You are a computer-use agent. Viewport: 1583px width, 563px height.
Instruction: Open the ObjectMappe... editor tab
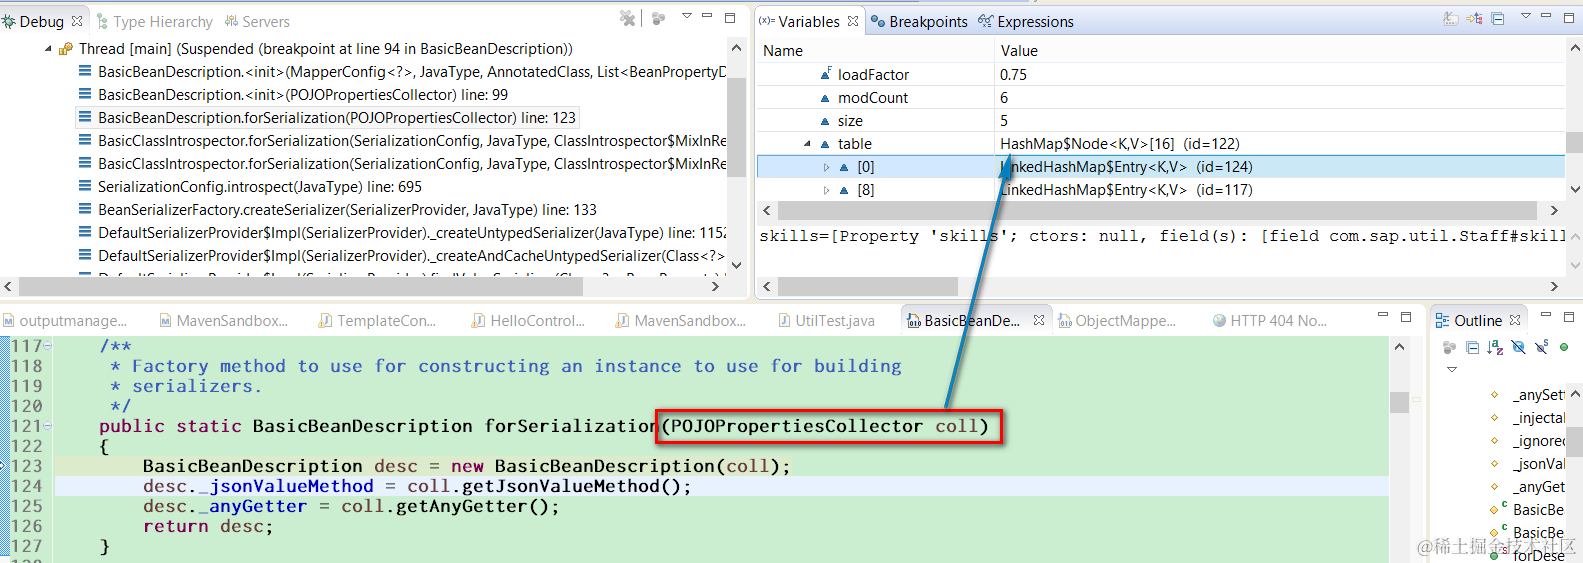[1116, 321]
